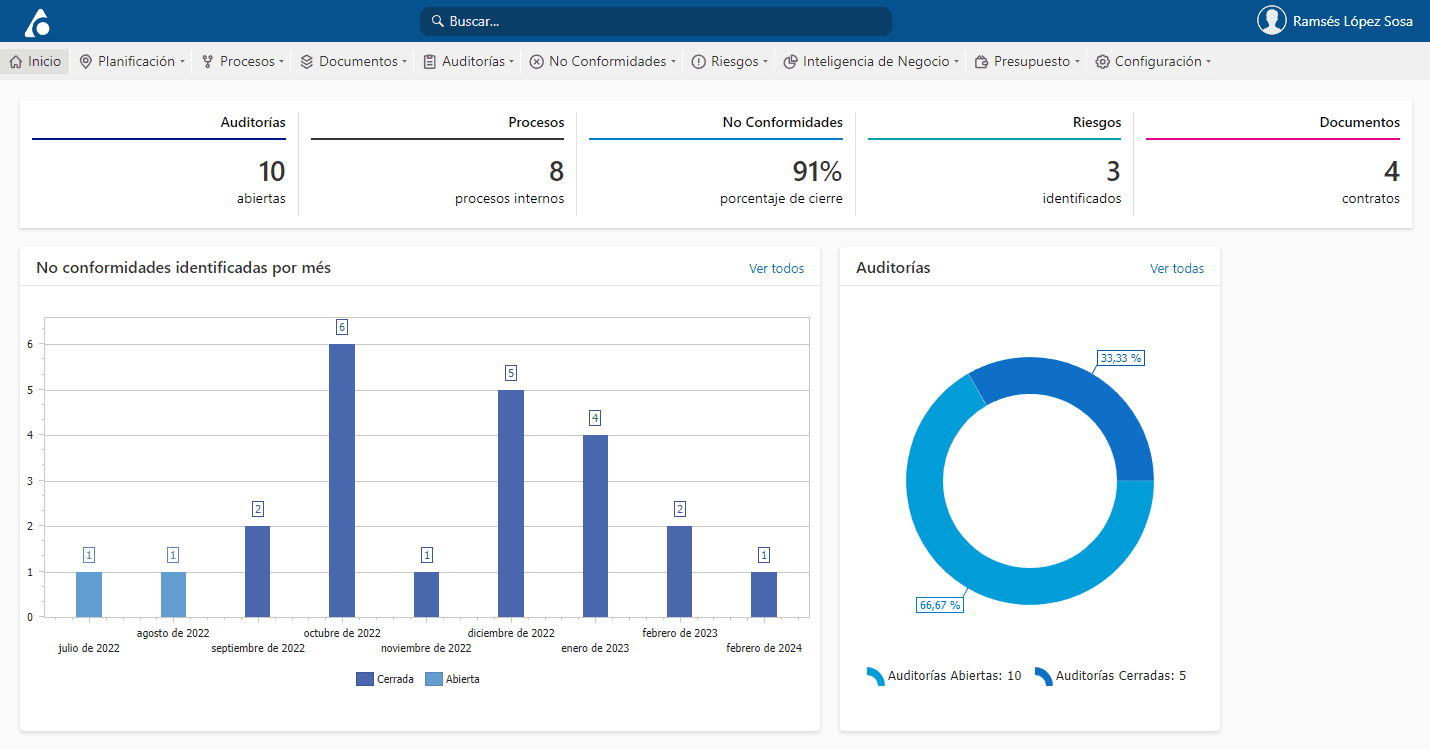Open the Auditorías summary card
Image resolution: width=1430 pixels, height=749 pixels.
point(159,163)
